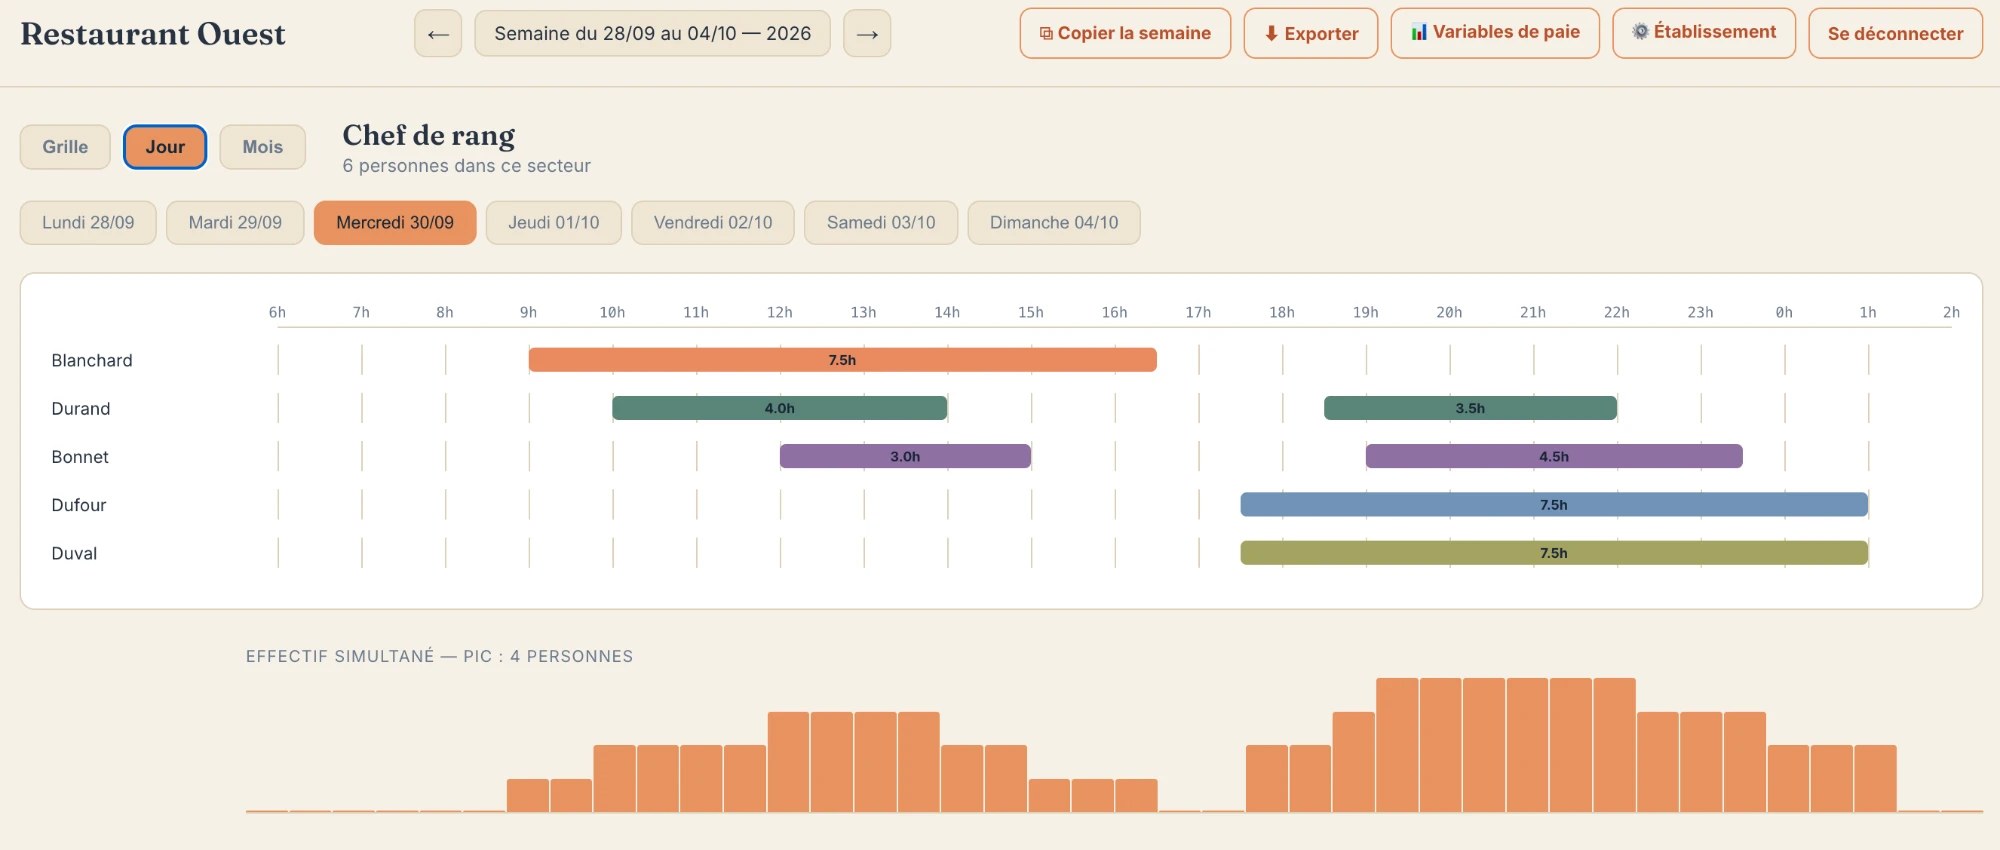Open Bonnet's purple 4.5h evening shift
This screenshot has width=2000, height=850.
(1554, 456)
